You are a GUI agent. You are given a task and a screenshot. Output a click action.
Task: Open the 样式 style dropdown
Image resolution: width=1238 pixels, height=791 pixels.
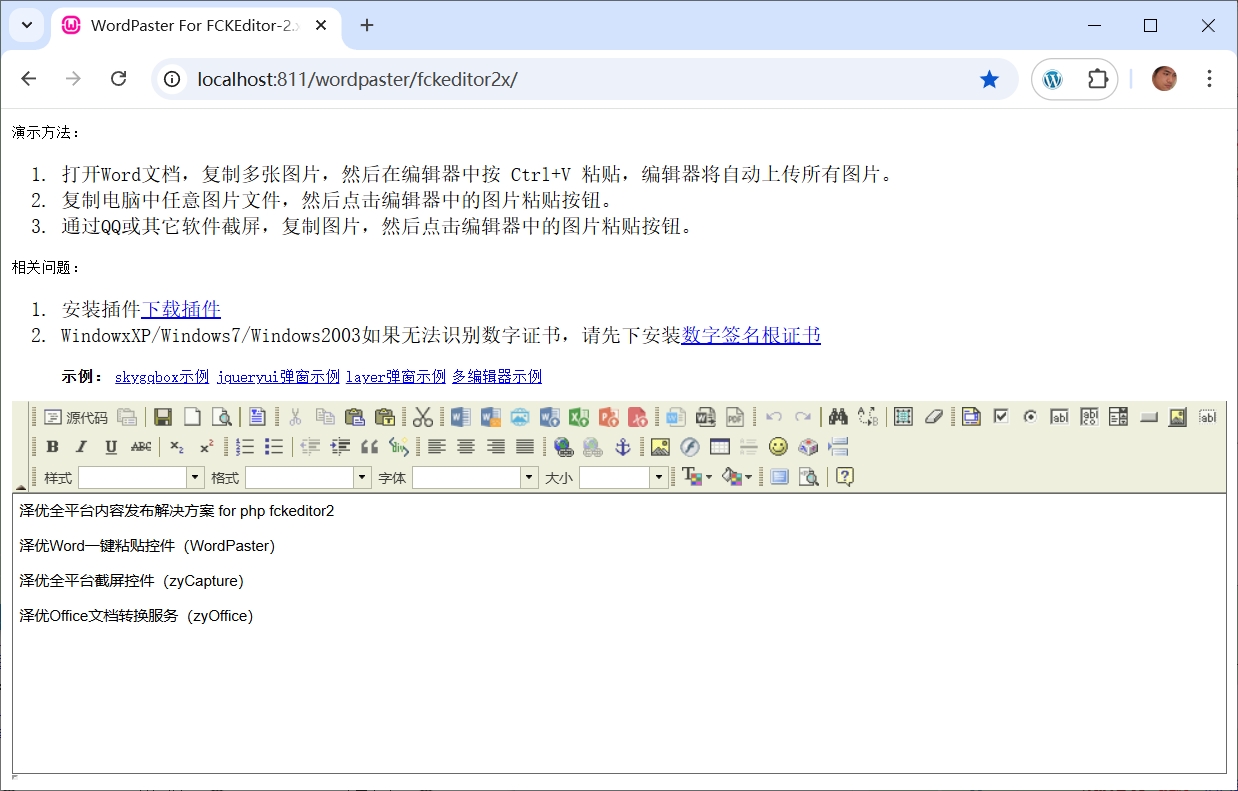pos(195,478)
